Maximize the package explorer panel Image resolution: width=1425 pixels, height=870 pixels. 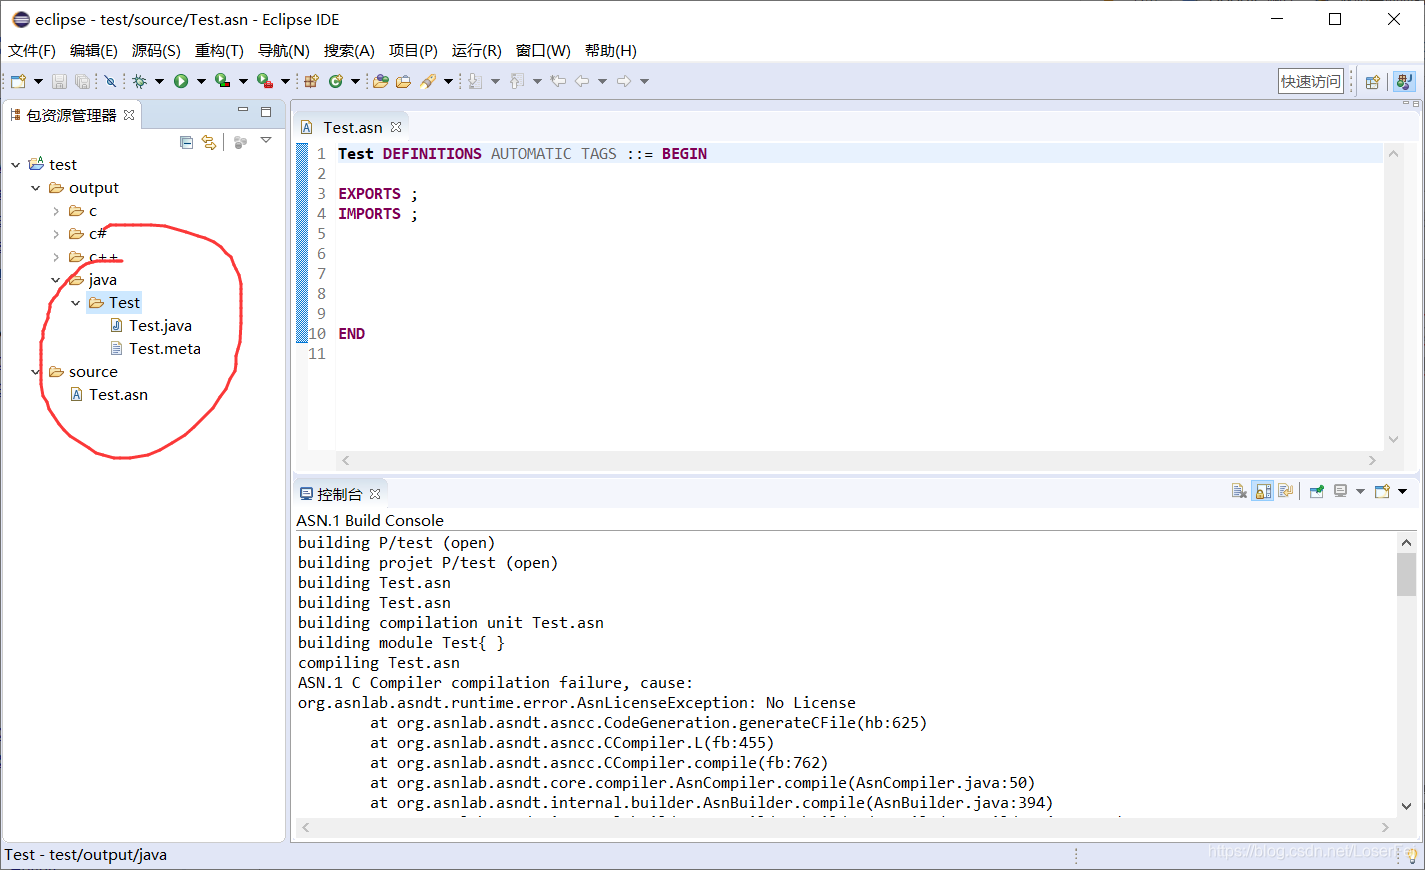point(266,111)
